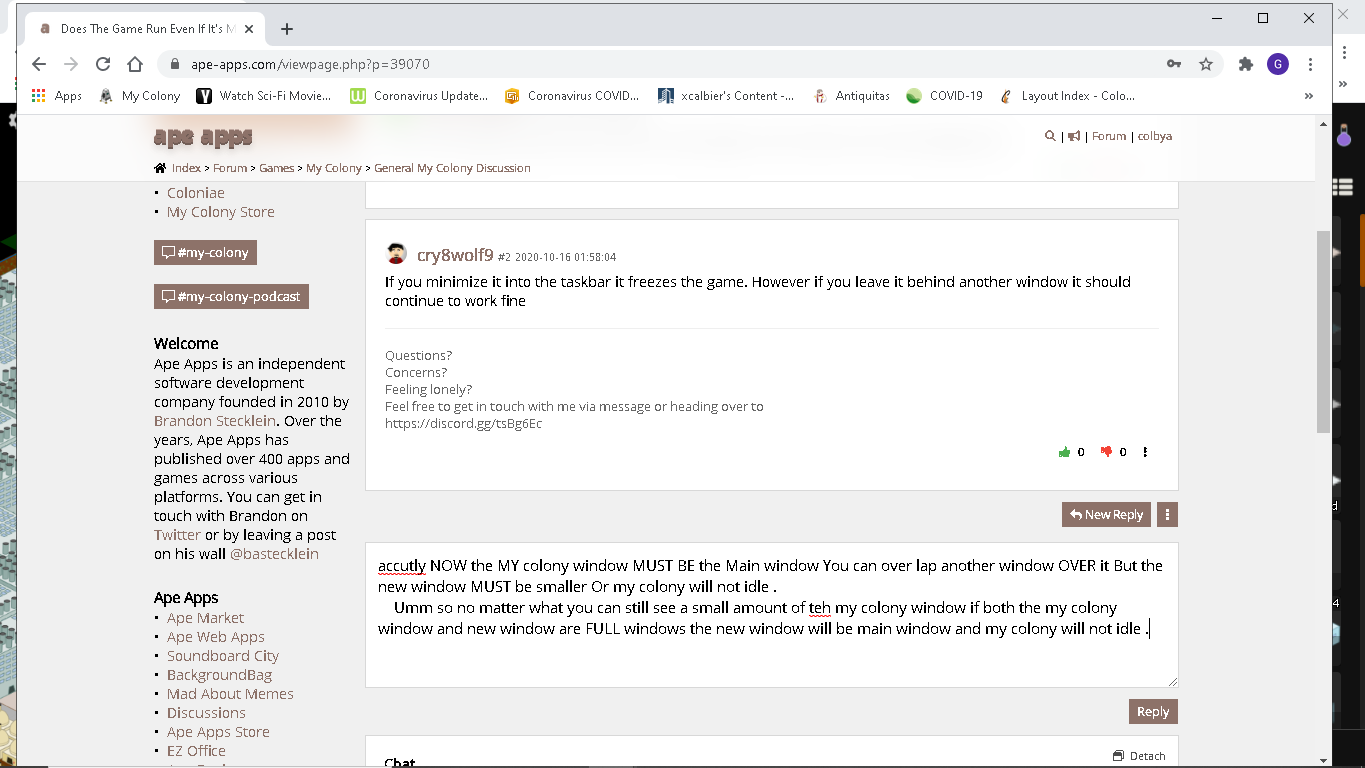The width and height of the screenshot is (1365, 768).
Task: Go back with the browser back arrow
Action: [39, 64]
